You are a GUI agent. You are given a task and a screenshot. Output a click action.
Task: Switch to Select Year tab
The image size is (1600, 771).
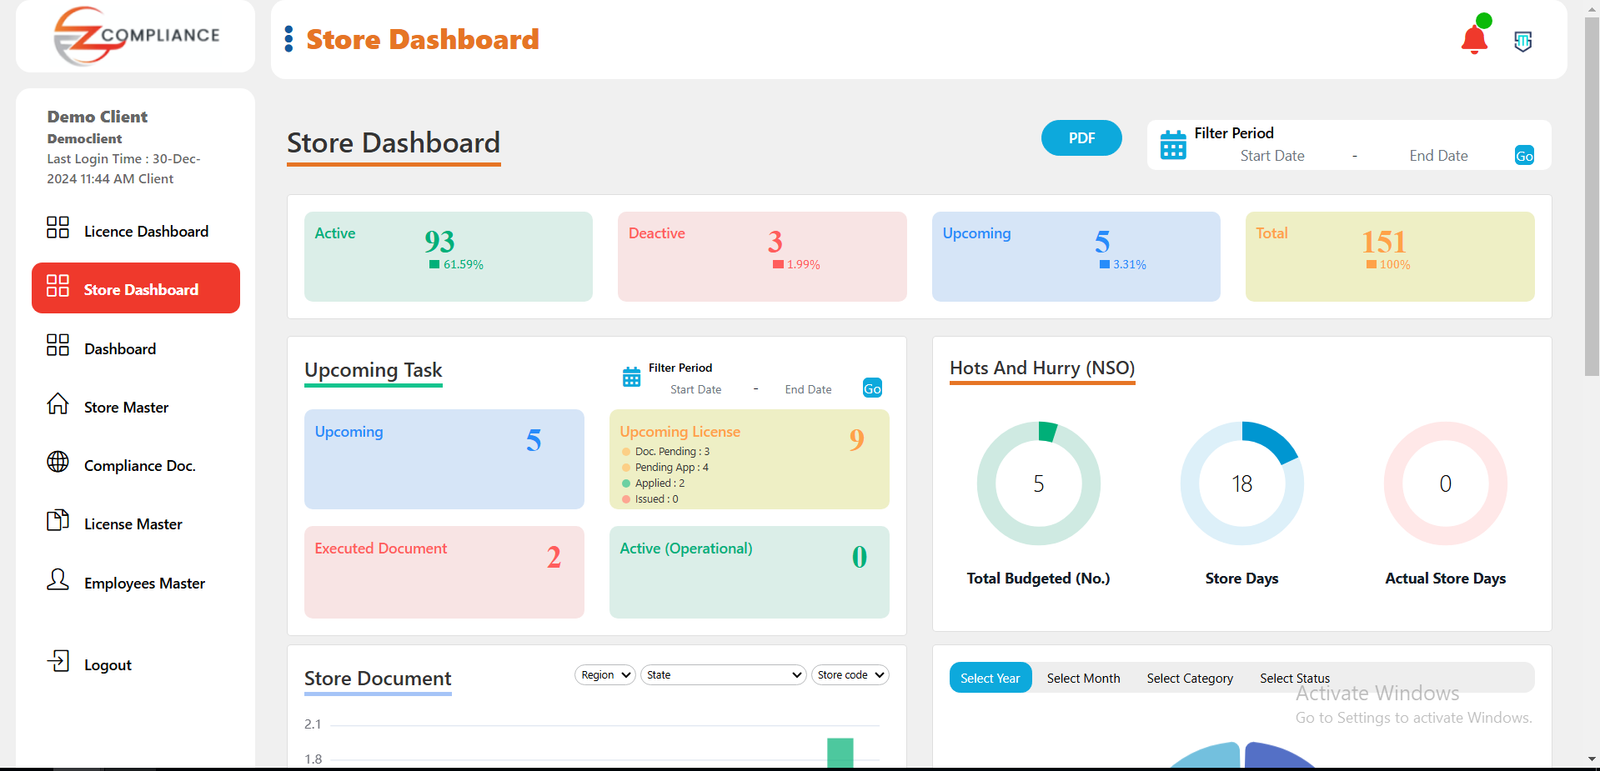(990, 678)
